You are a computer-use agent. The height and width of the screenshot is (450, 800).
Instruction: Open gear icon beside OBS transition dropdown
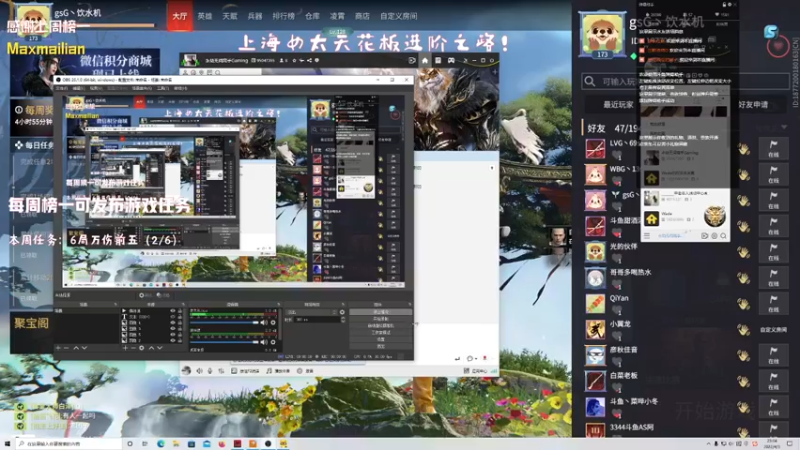coord(342,312)
